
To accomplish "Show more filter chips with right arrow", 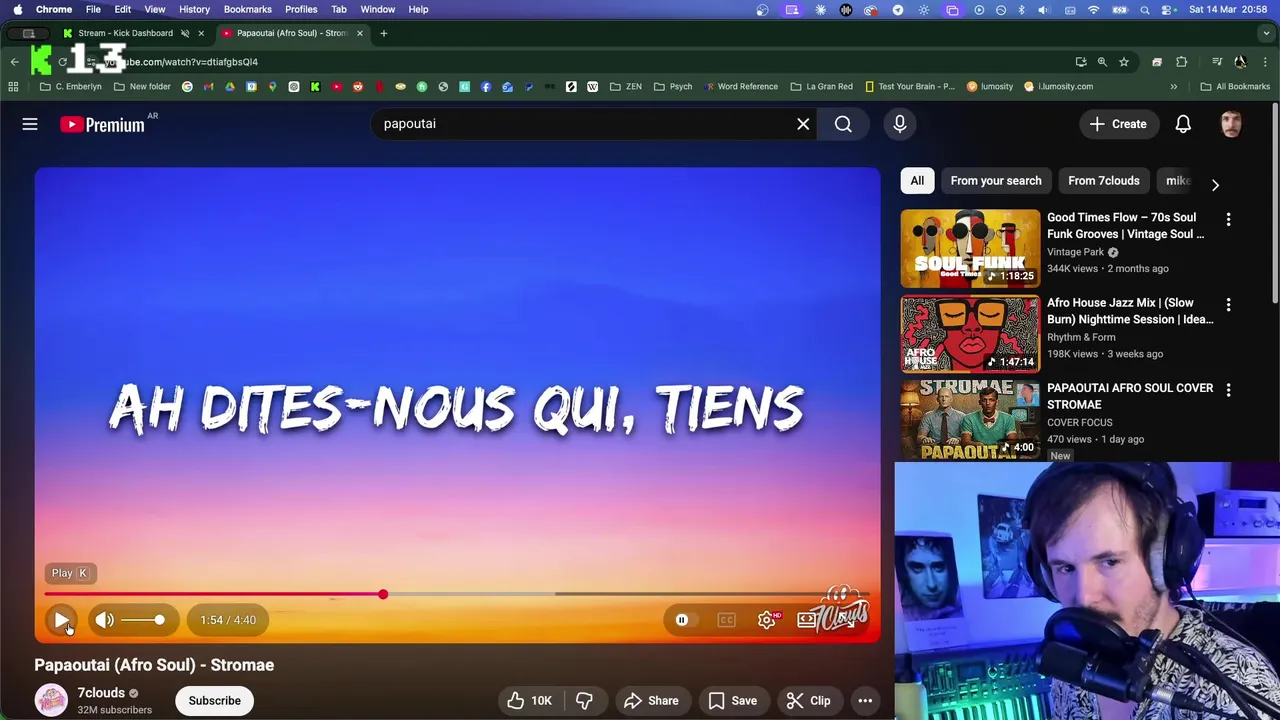I will 1215,184.
